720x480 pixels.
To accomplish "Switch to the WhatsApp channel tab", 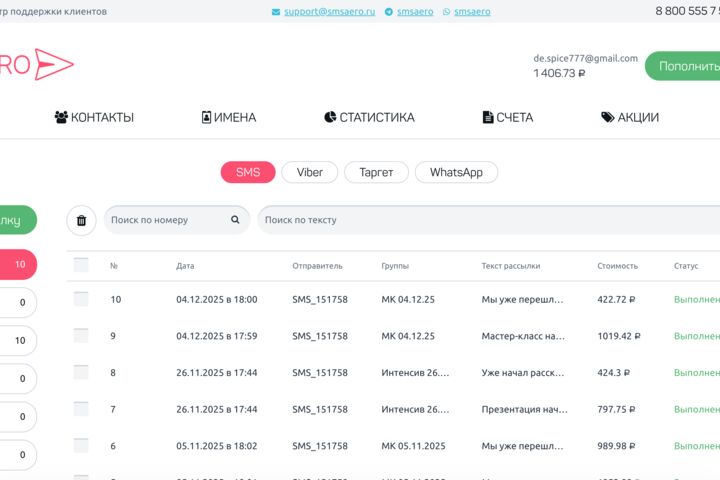I will click(456, 172).
